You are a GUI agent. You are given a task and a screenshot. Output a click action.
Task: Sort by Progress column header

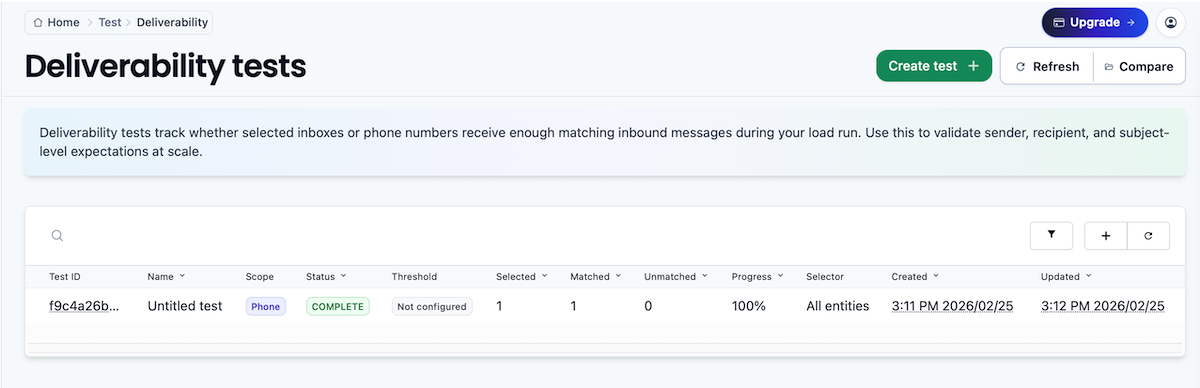(x=758, y=276)
